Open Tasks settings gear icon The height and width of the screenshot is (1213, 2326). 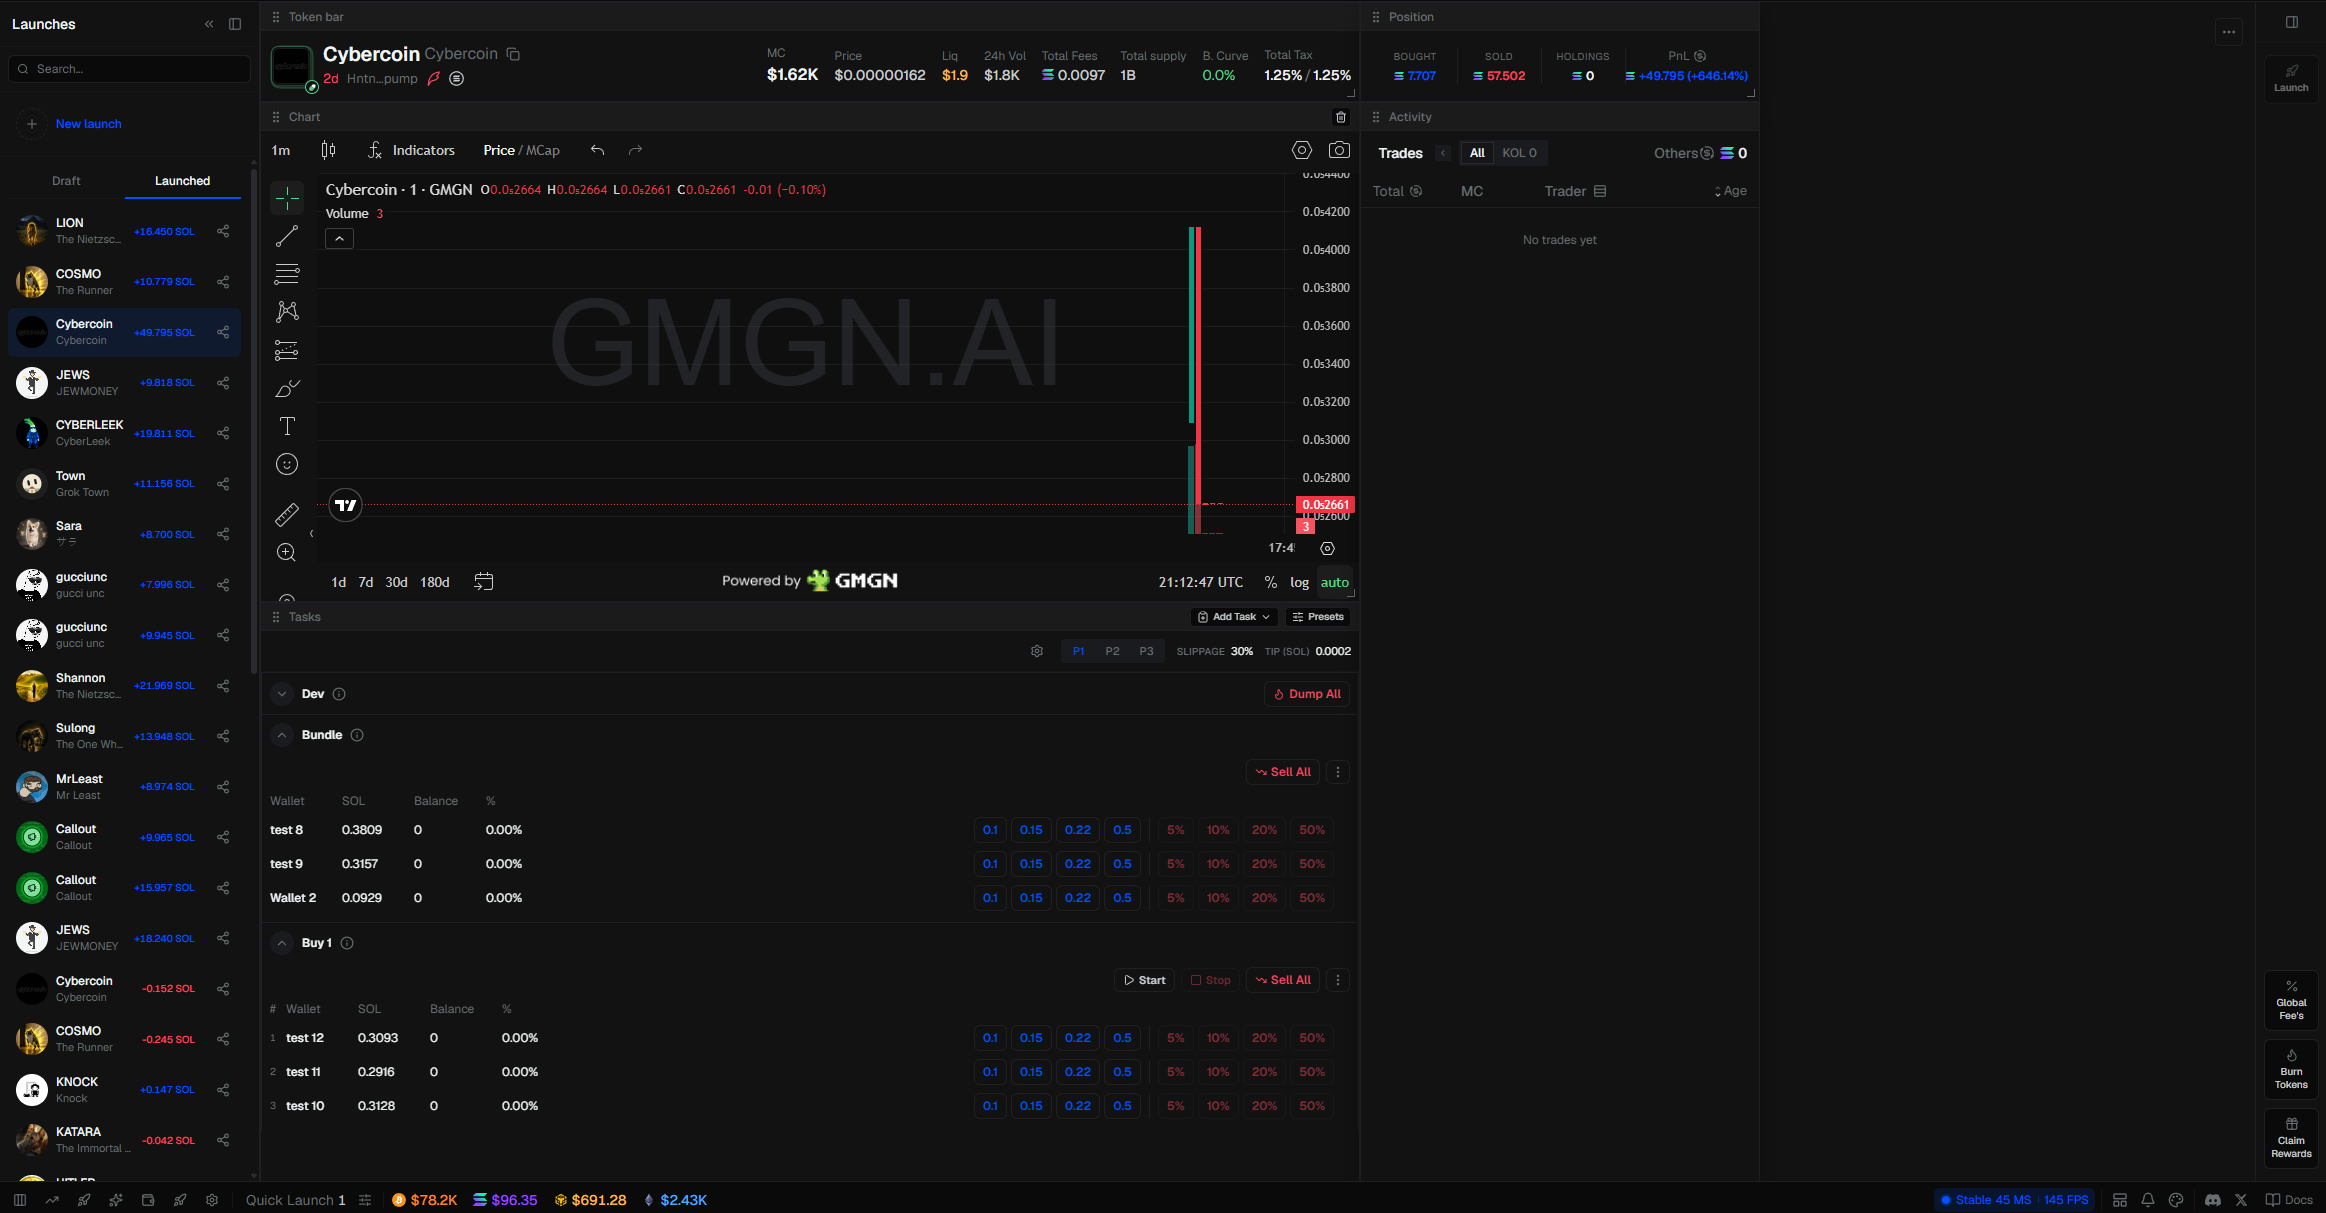click(1037, 651)
